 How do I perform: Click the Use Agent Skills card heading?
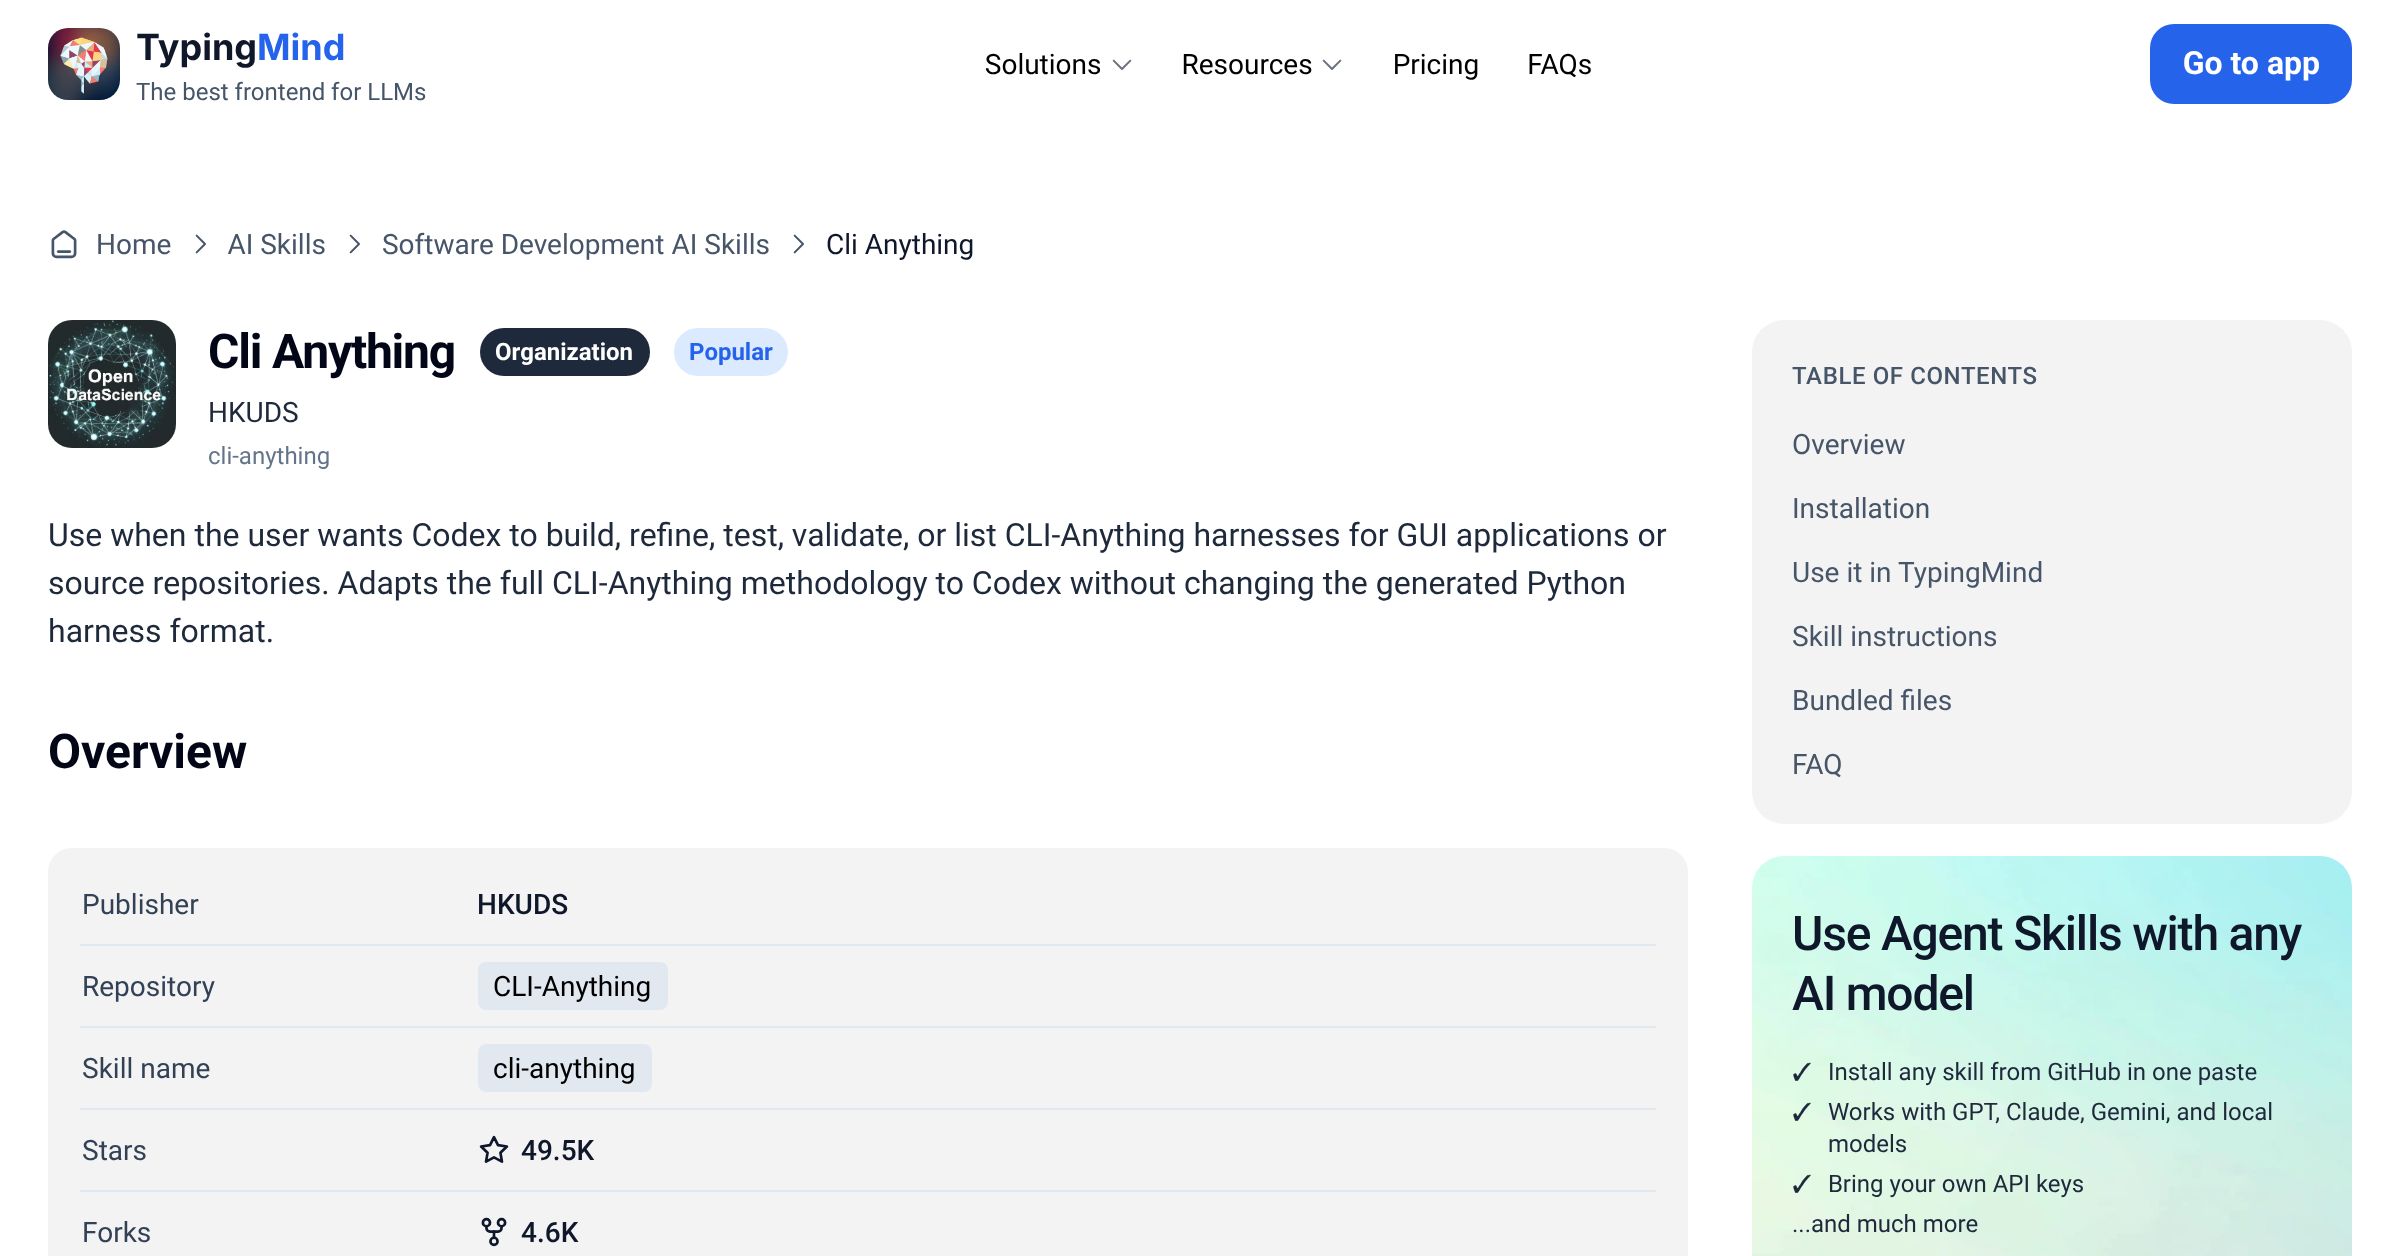tap(2046, 963)
